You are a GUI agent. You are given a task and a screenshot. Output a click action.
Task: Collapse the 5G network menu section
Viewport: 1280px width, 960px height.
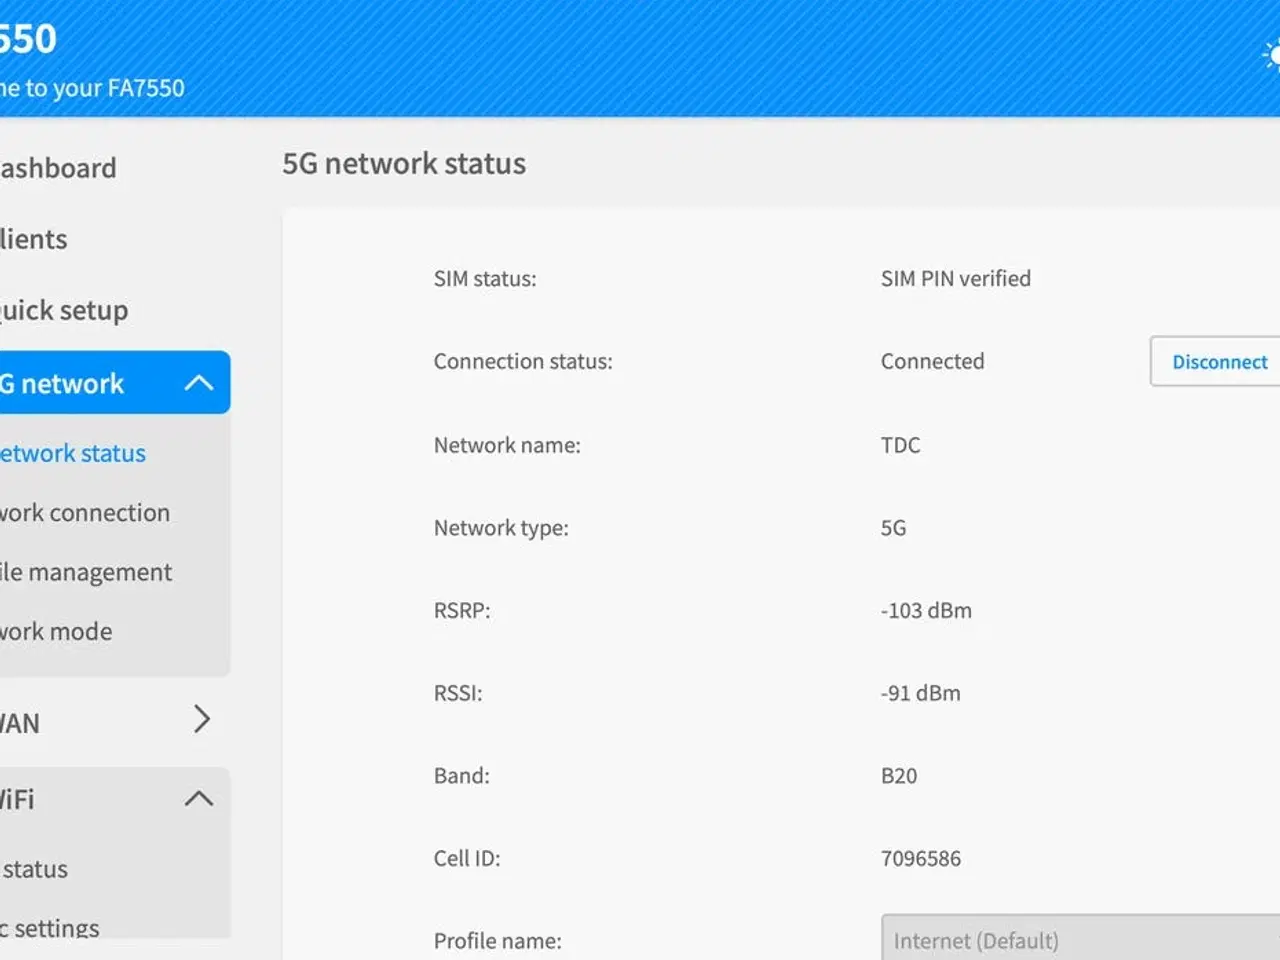coord(200,382)
